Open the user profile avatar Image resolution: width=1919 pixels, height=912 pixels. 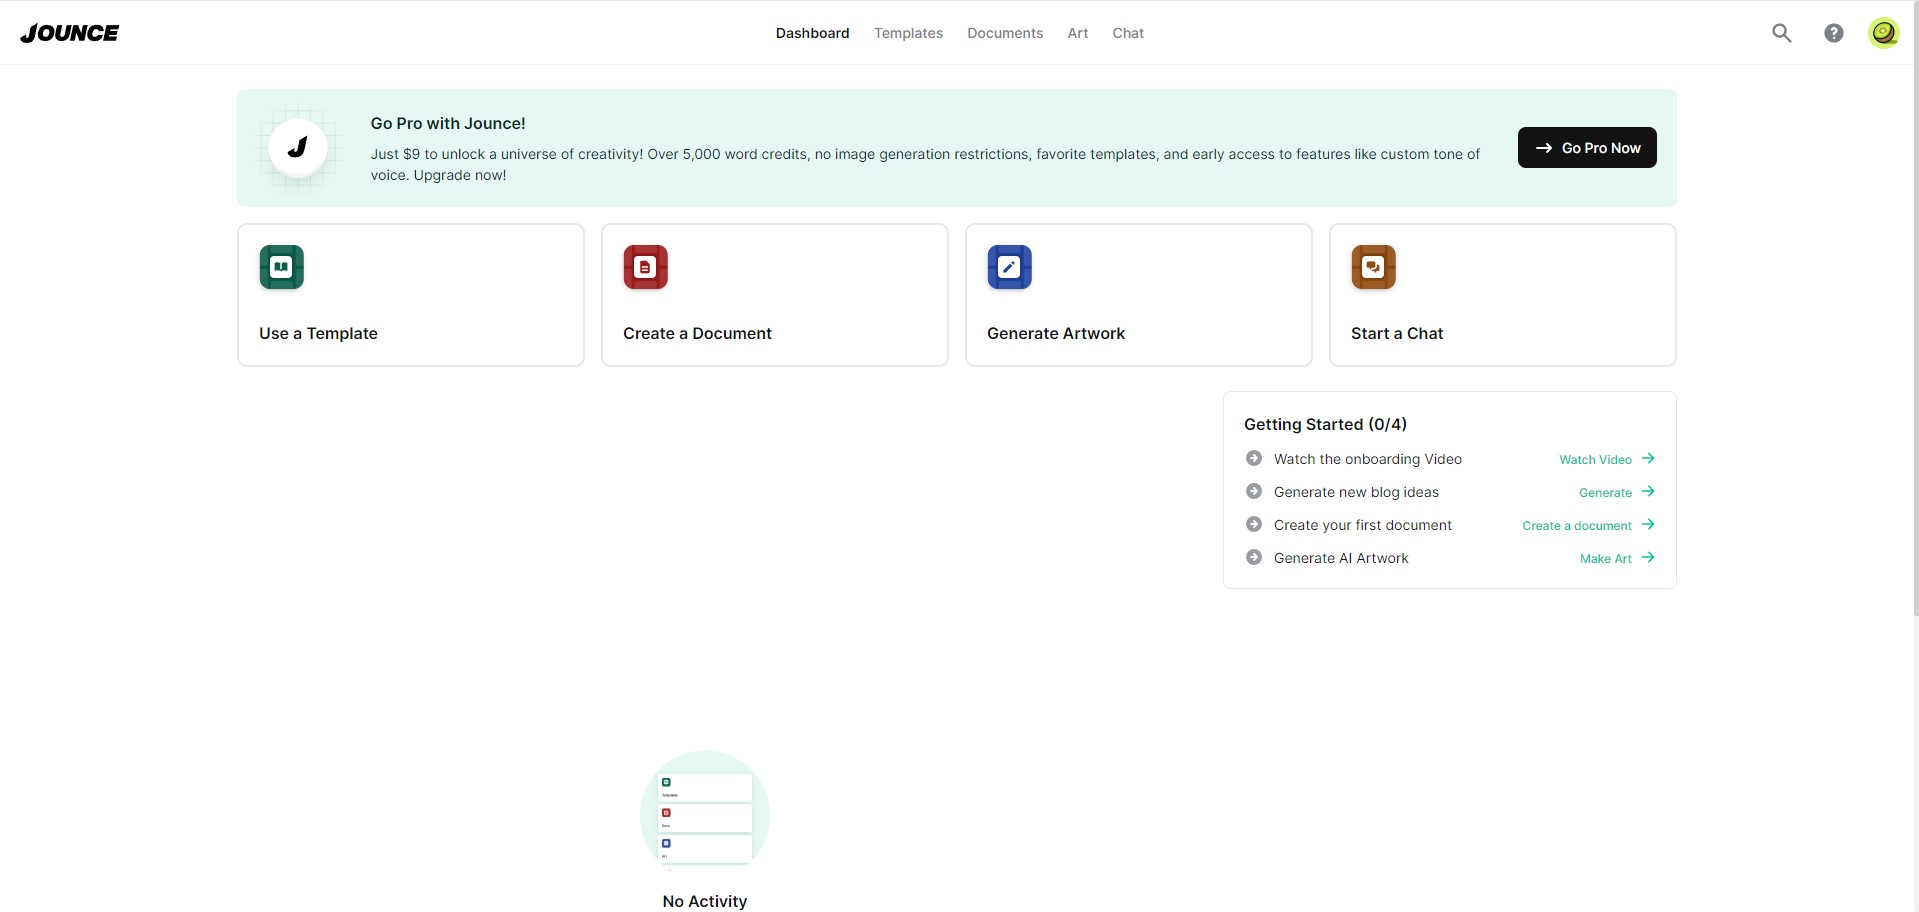point(1884,33)
